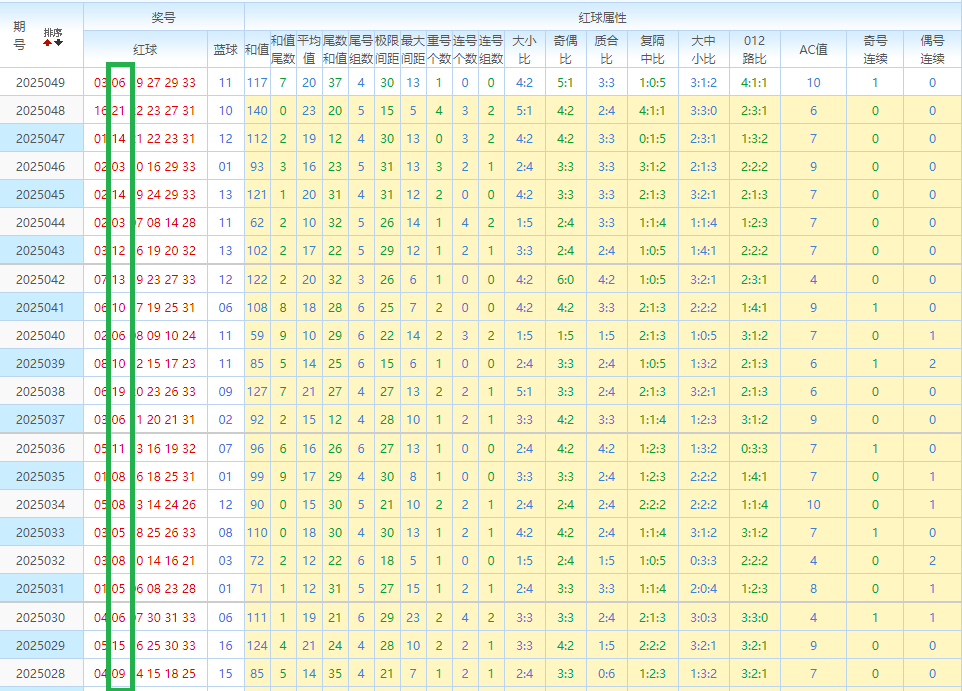Select issue number 2025049
Viewport: 962px width, 691px height.
(x=40, y=83)
